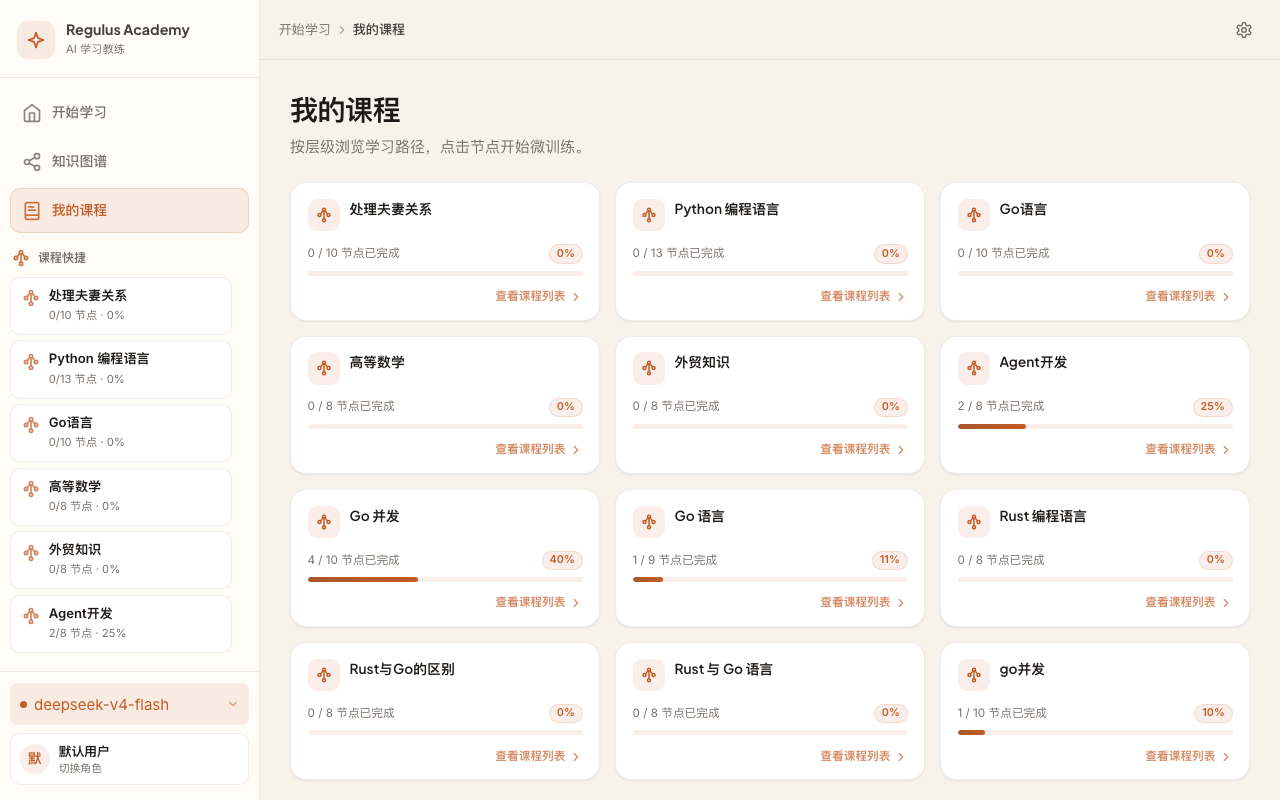Click the Go 语言 11% progress bar
Viewport: 1280px width, 800px height.
click(770, 579)
